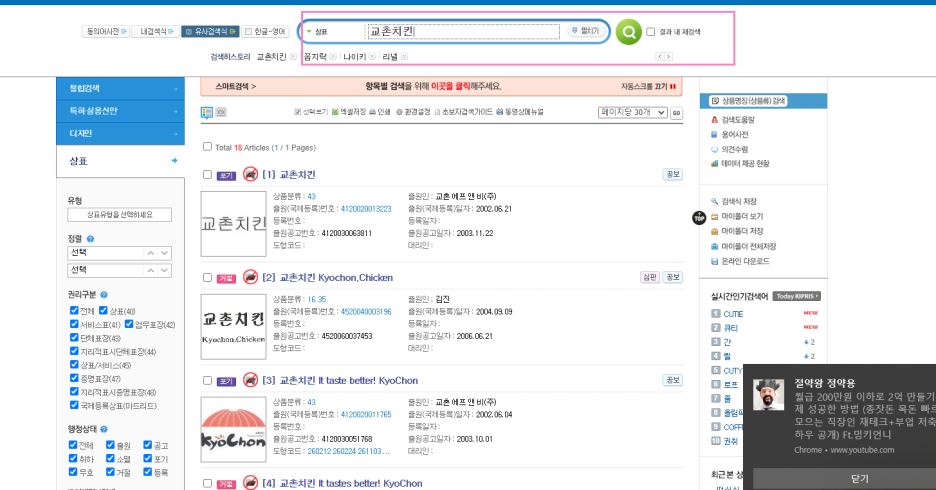The image size is (936, 490).
Task: Open 유사검색식 tab
Action: pos(210,32)
